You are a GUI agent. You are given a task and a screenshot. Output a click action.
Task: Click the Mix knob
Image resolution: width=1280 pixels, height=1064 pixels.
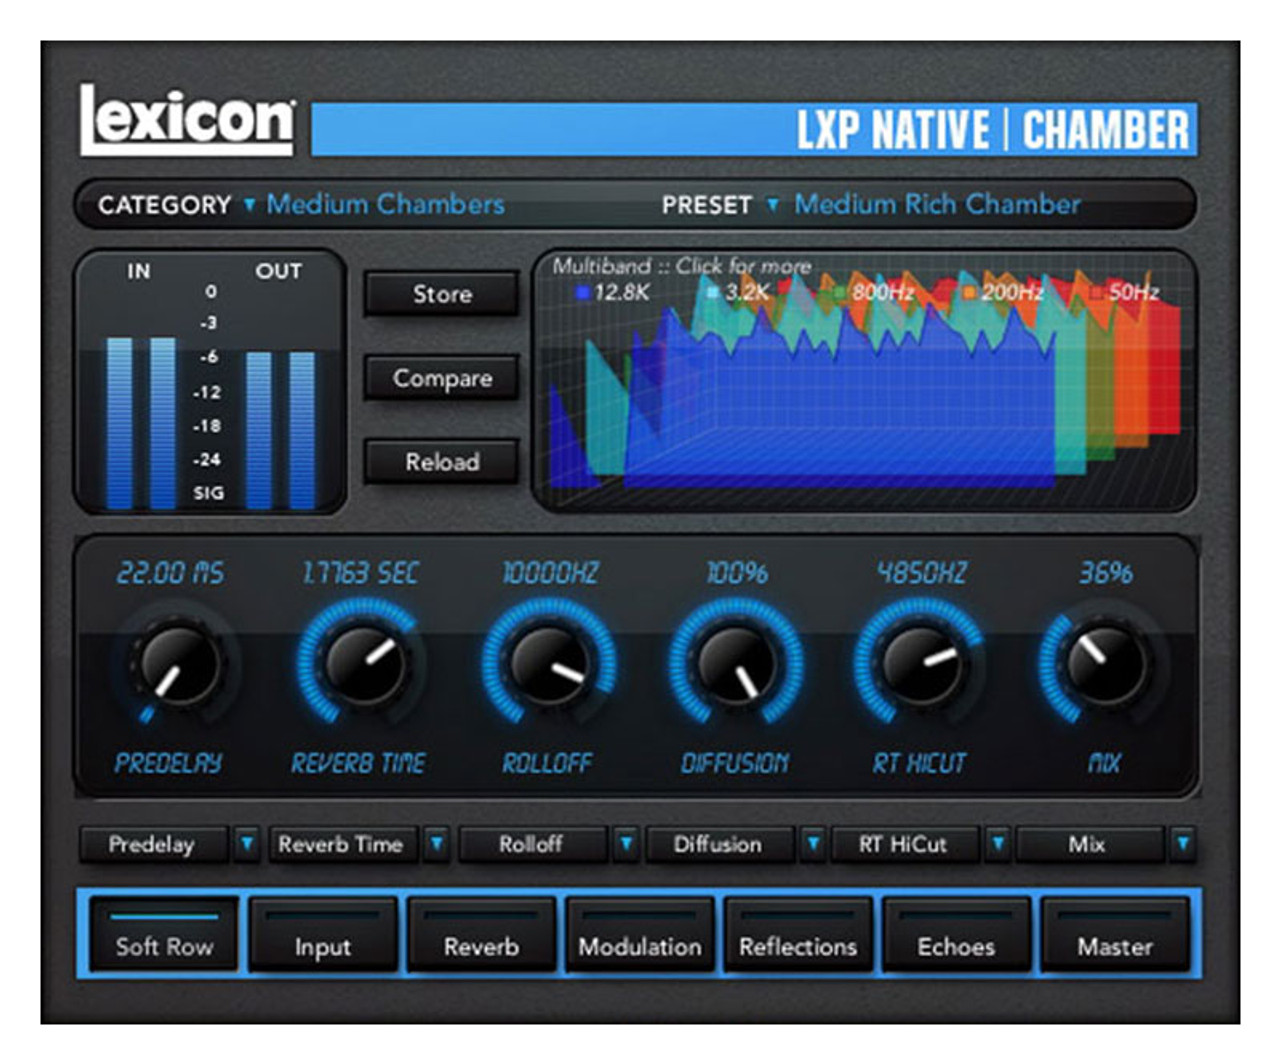(1105, 664)
